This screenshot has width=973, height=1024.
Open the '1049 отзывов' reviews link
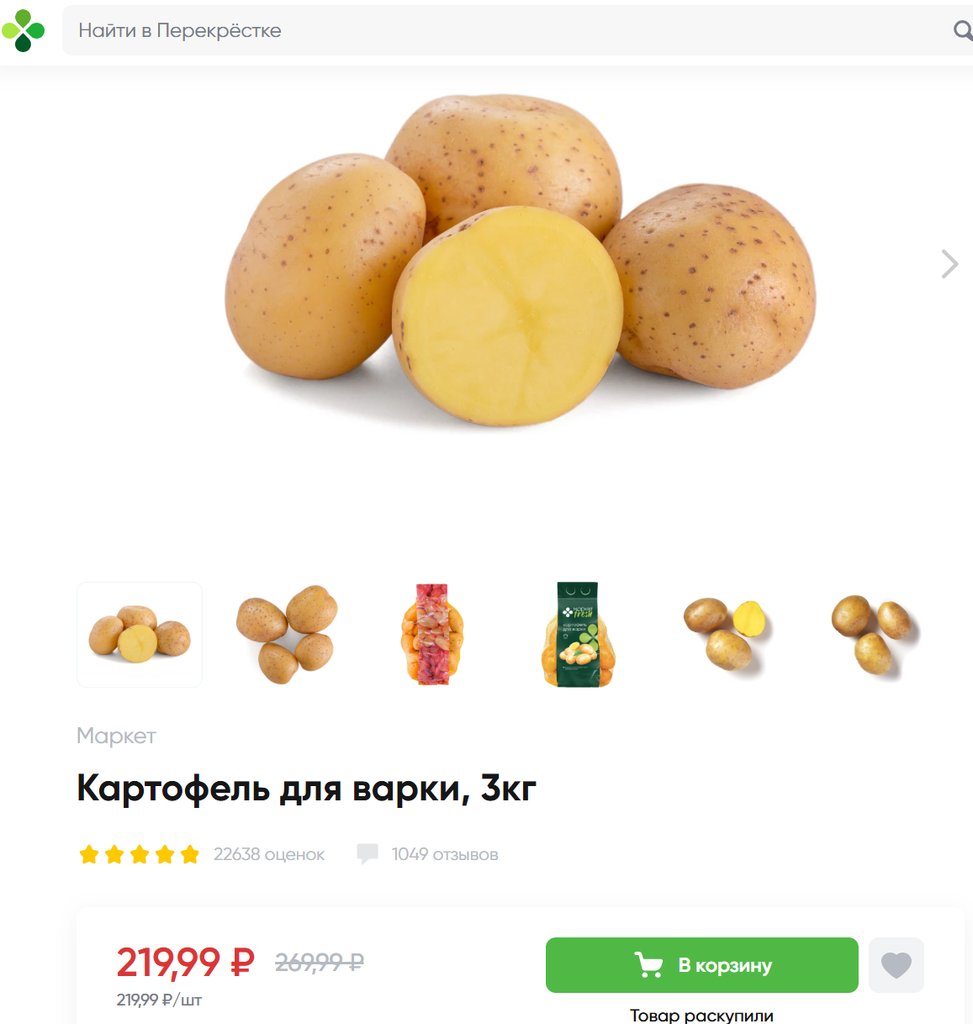445,854
